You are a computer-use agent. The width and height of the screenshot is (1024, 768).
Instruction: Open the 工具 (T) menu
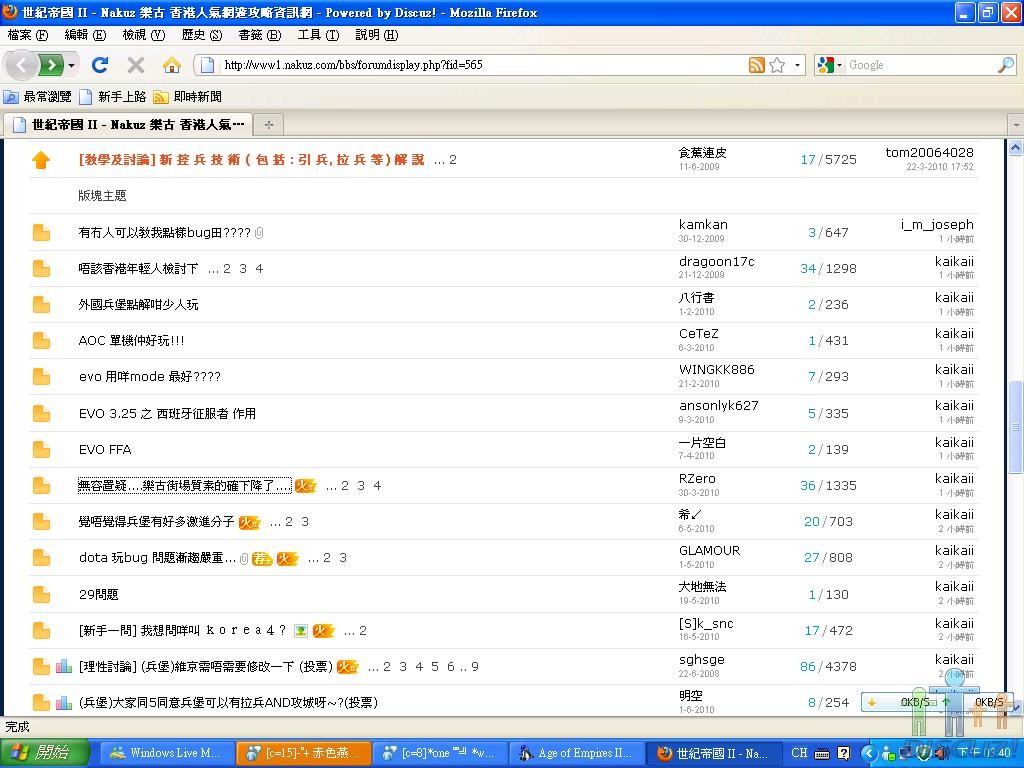[318, 35]
